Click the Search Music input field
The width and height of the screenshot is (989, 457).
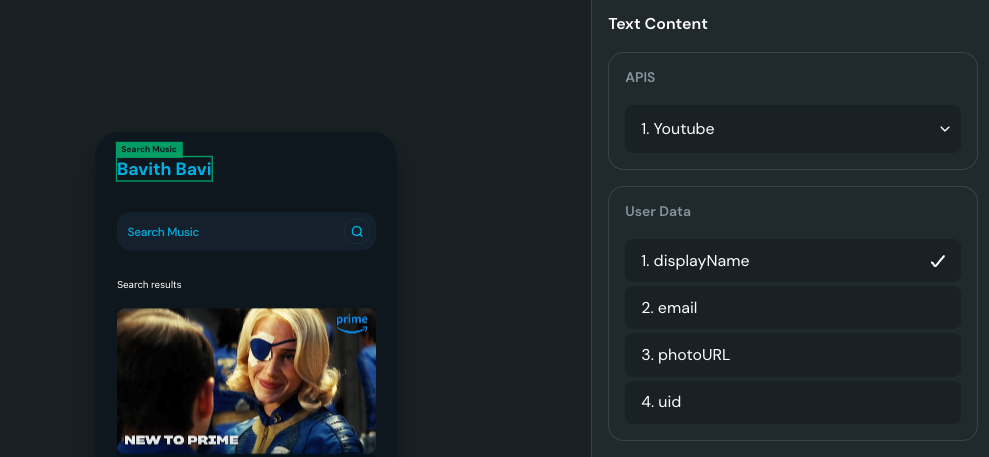coord(247,231)
